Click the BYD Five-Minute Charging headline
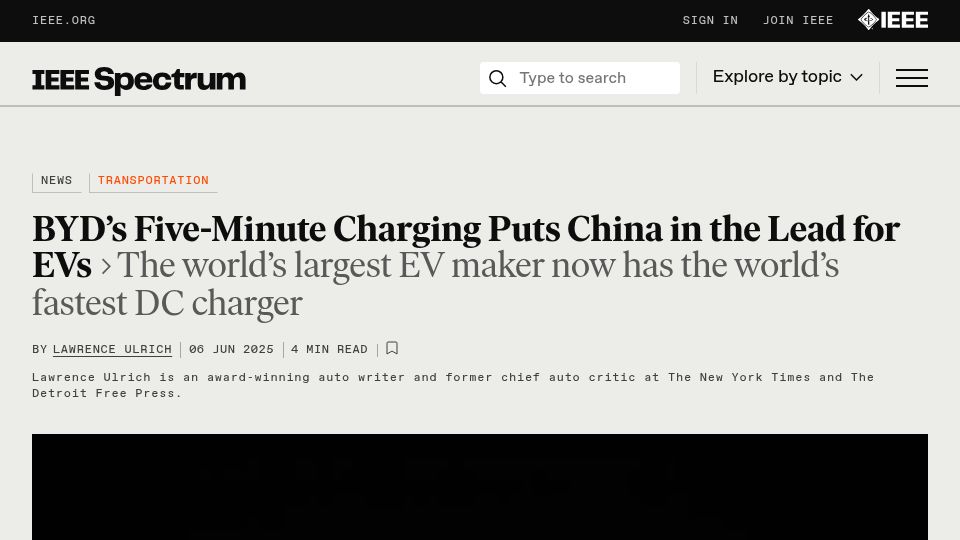The image size is (960, 540). point(466,247)
